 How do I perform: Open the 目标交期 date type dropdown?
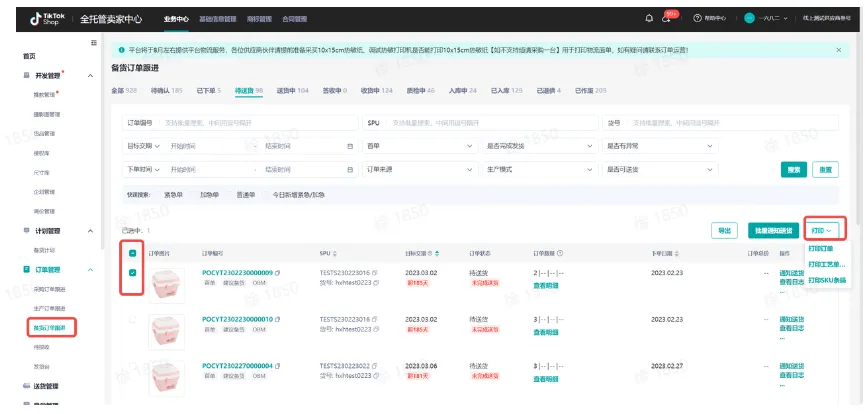tap(142, 146)
